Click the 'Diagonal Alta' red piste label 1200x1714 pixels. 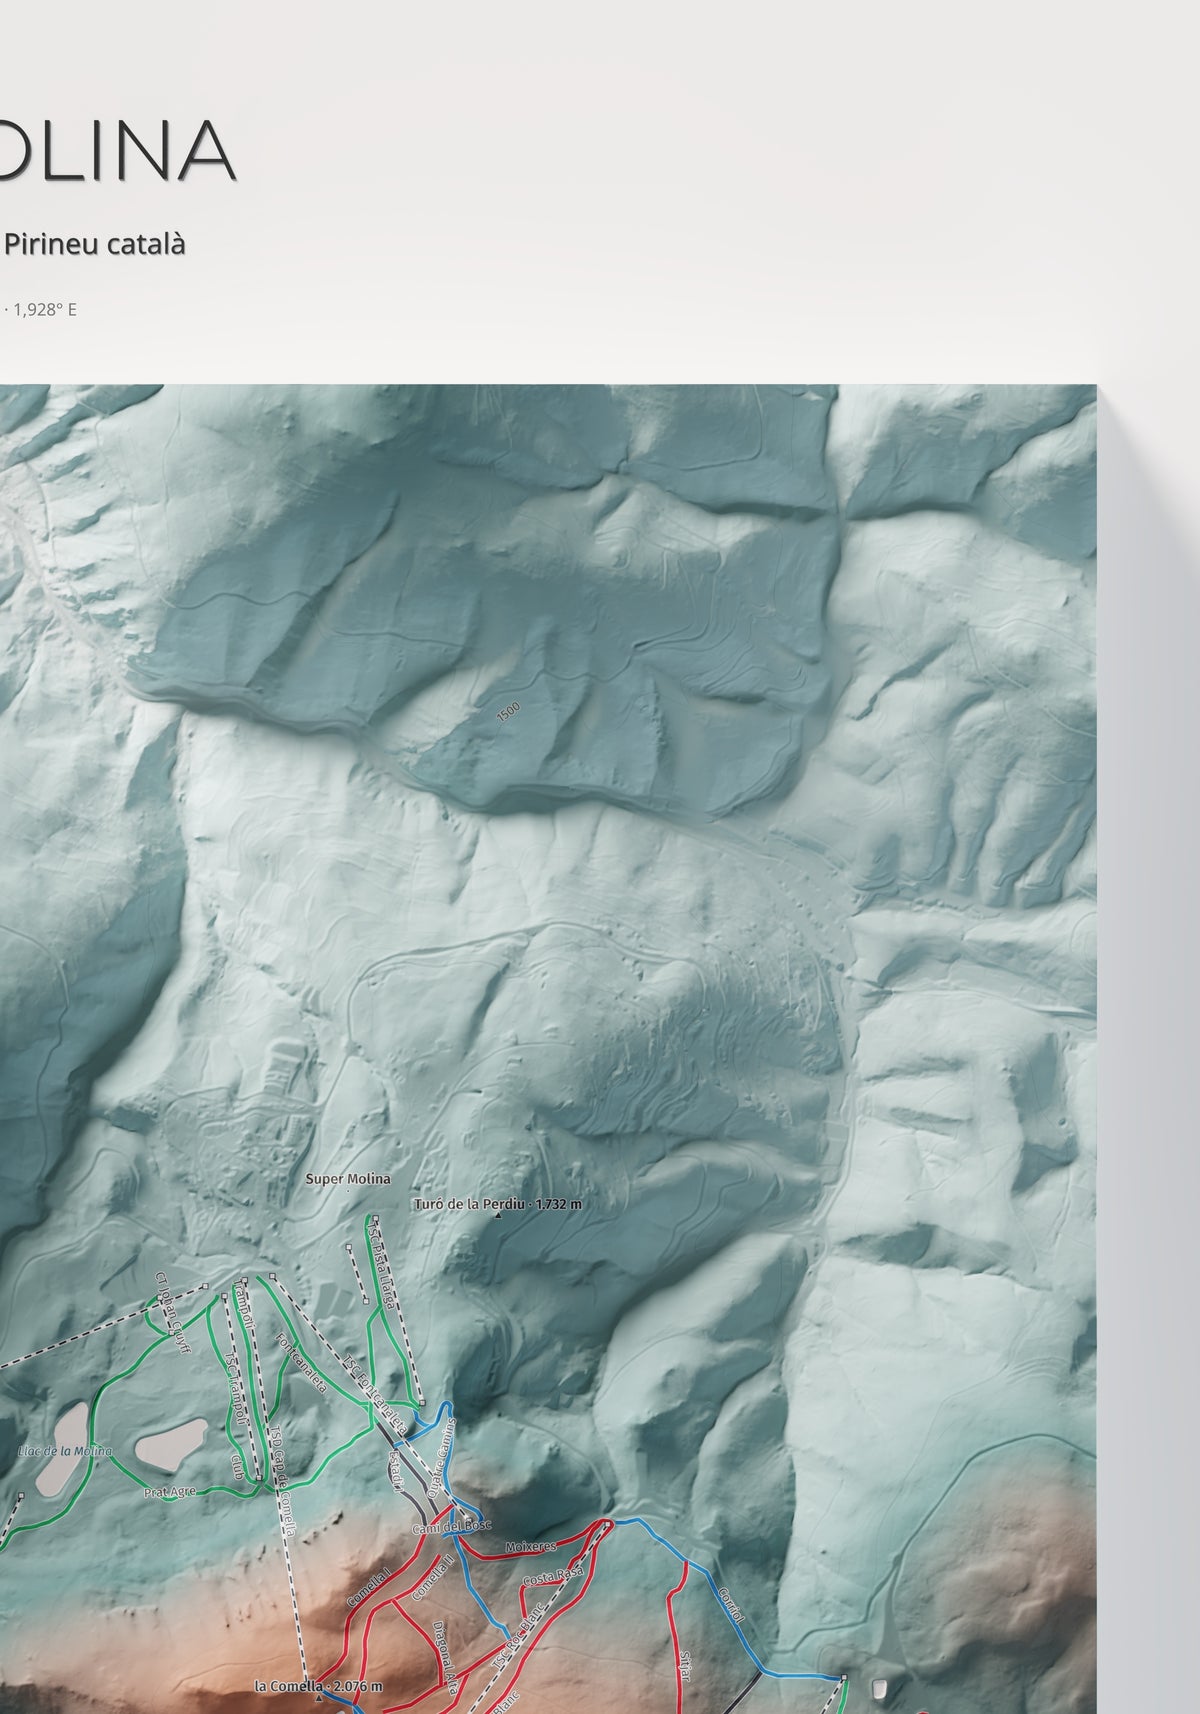click(x=445, y=1657)
